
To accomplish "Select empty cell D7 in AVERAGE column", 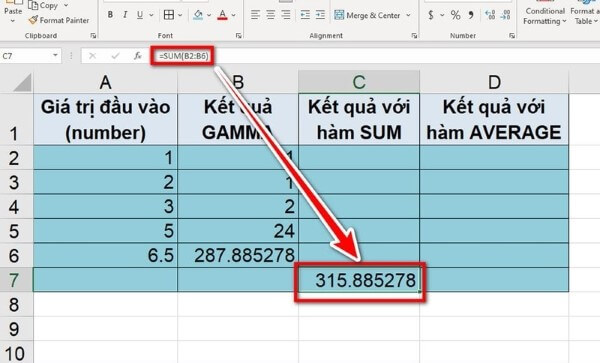I will 494,280.
